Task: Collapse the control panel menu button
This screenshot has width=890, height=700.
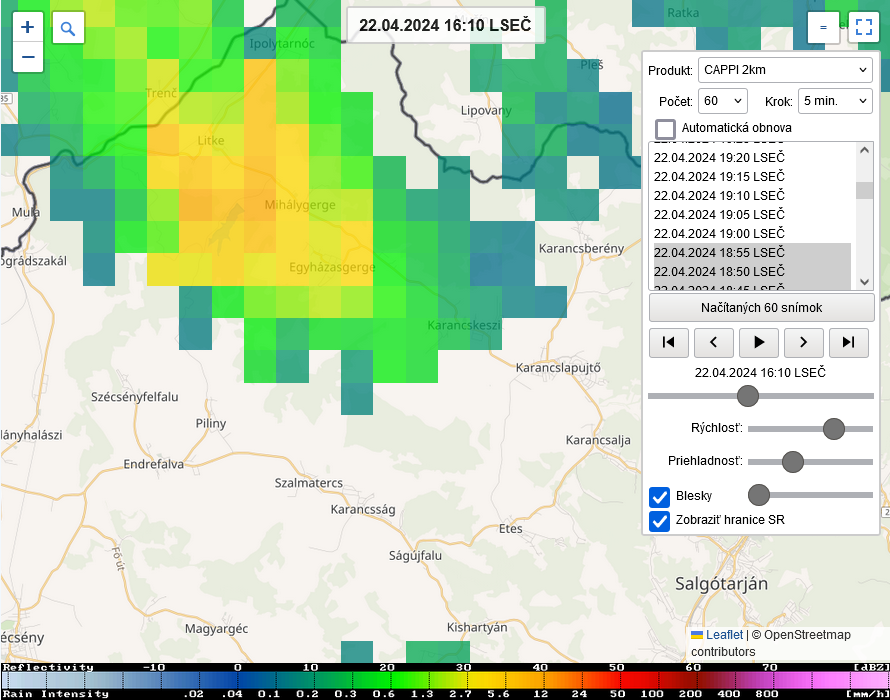Action: click(x=823, y=28)
